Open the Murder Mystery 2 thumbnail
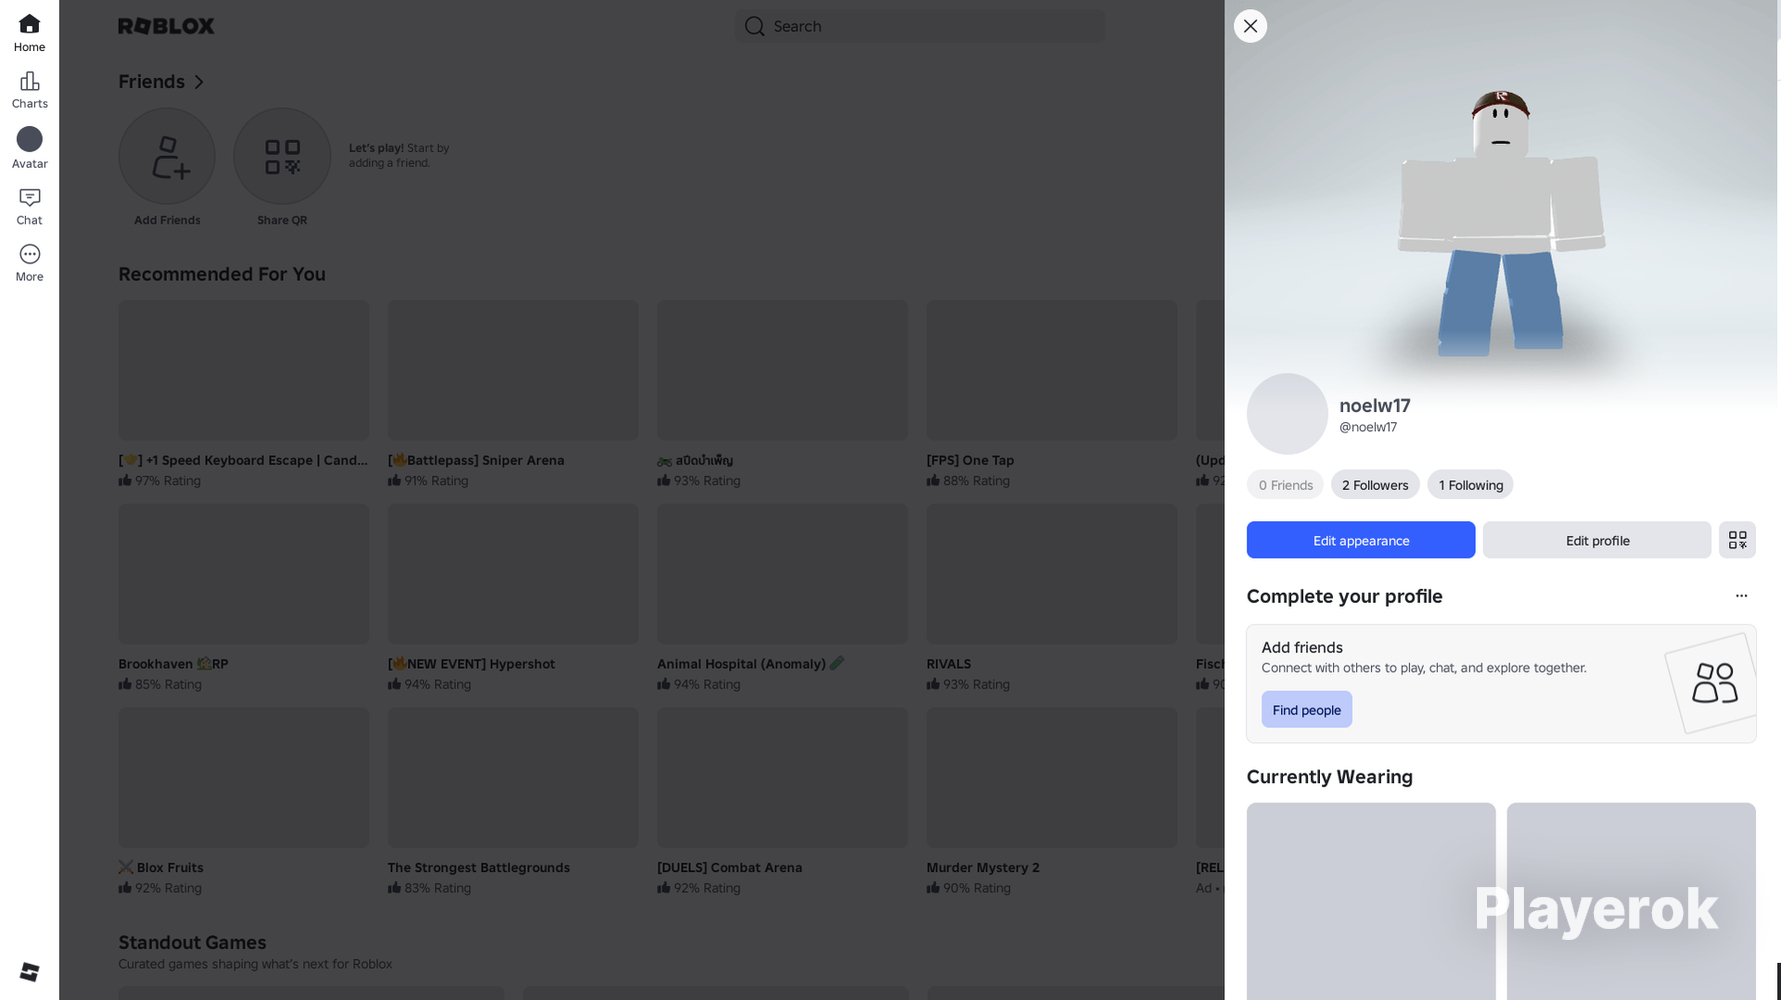The height and width of the screenshot is (1000, 1781). click(1052, 778)
